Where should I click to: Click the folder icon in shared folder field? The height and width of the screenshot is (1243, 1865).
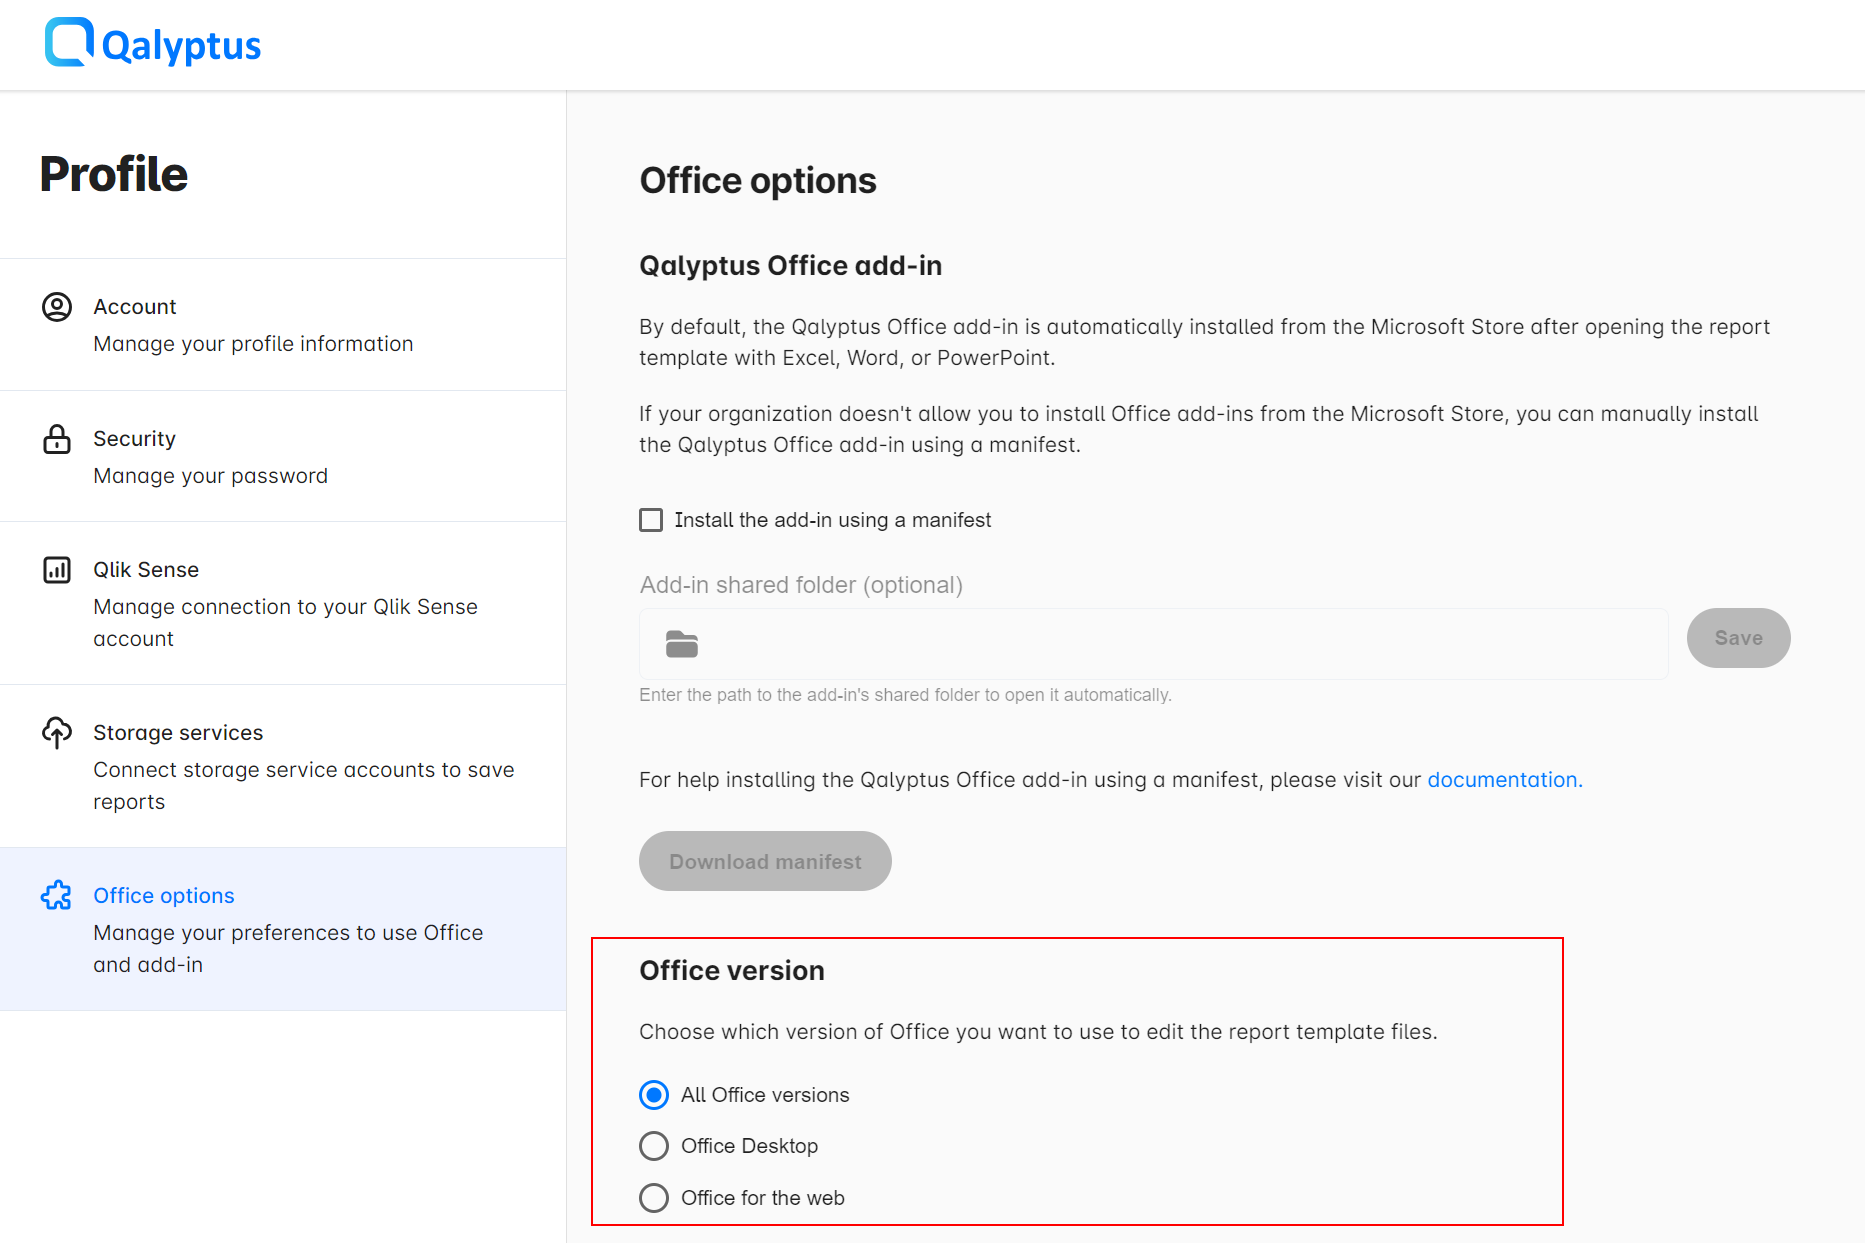click(682, 645)
